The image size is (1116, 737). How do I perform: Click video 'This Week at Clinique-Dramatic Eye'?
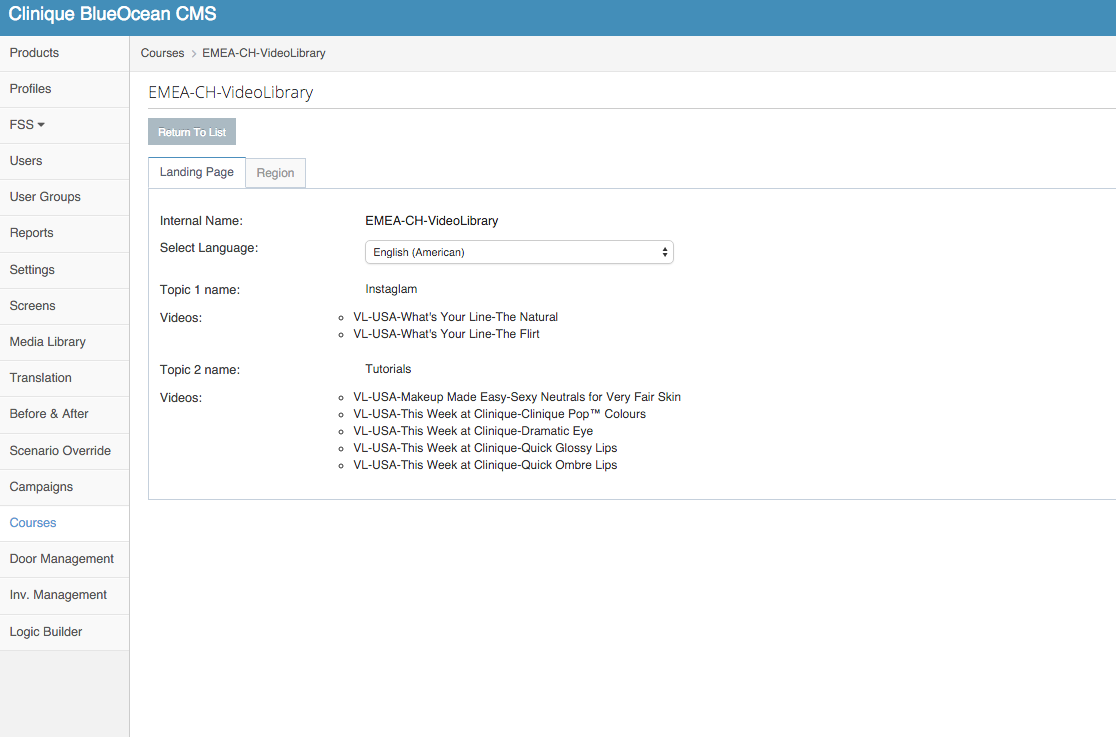click(x=473, y=431)
